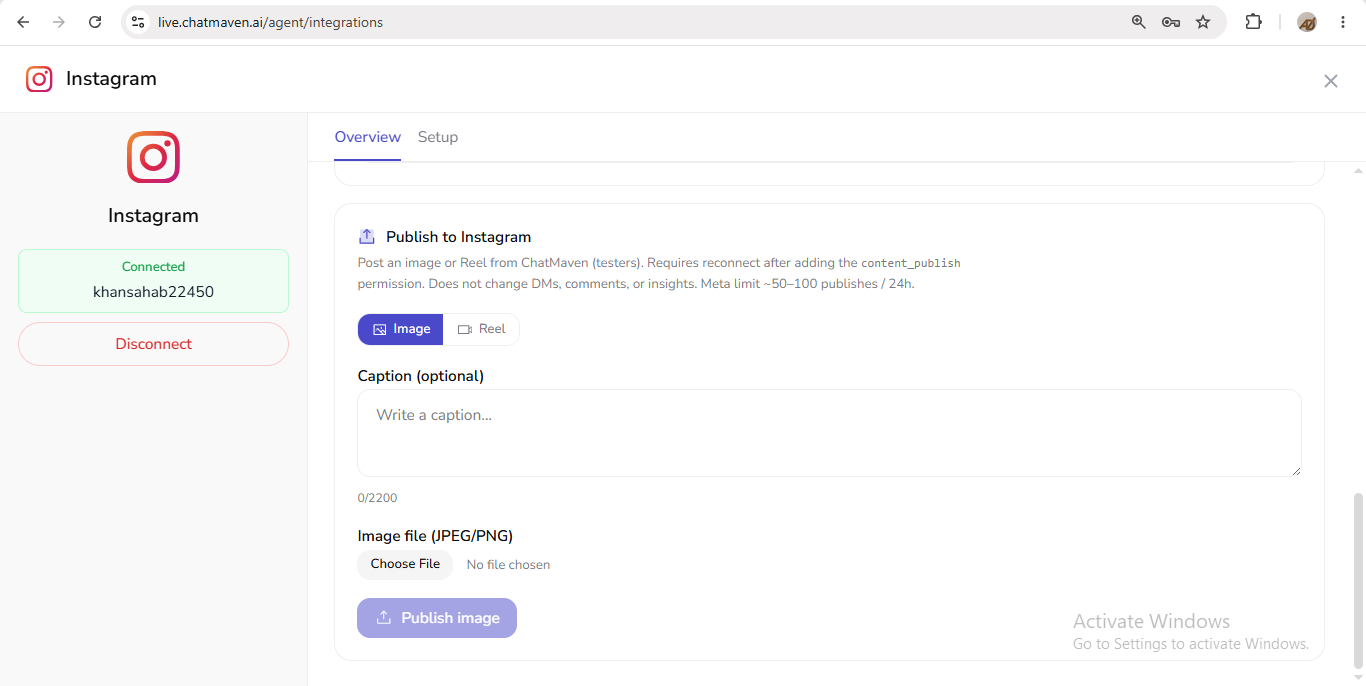Click the scrollbar up arrow
Image resolution: width=1366 pixels, height=686 pixels.
point(1358,171)
